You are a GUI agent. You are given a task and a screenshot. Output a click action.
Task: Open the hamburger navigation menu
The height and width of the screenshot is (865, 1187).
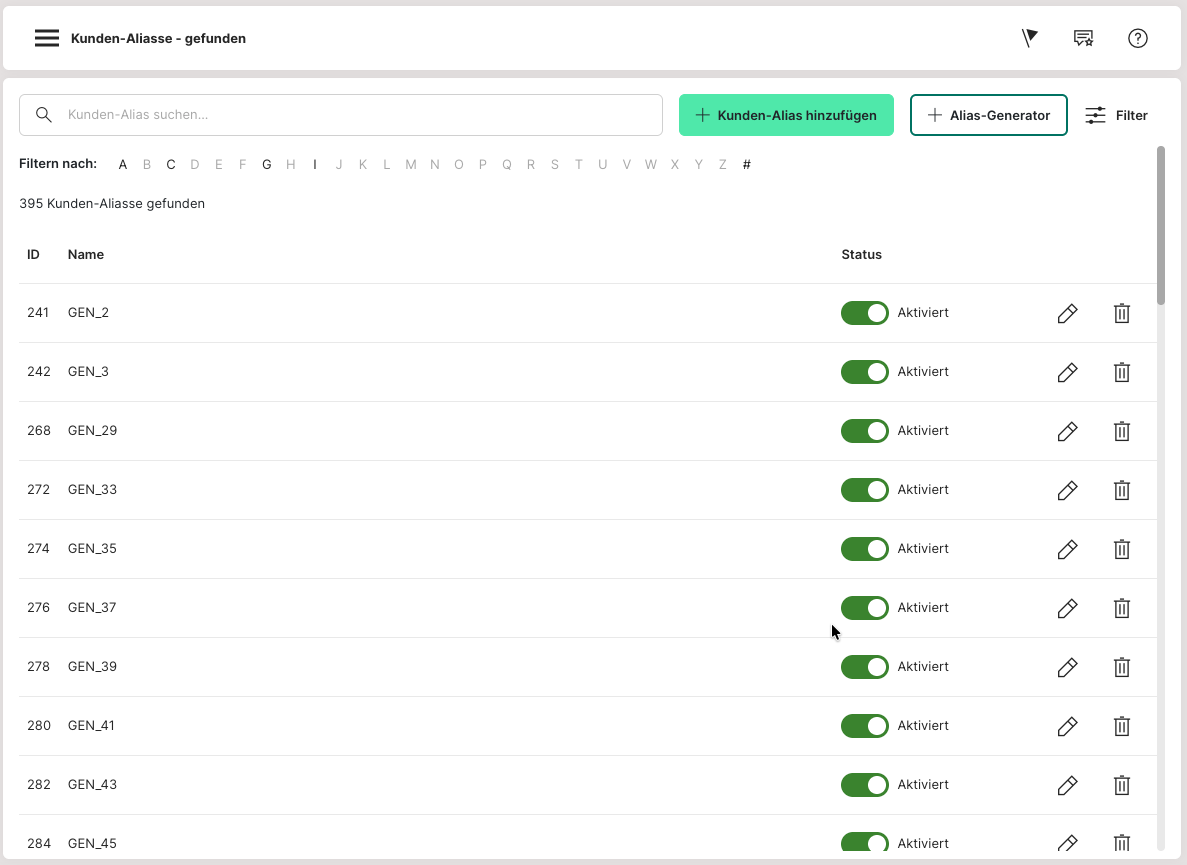pos(47,38)
